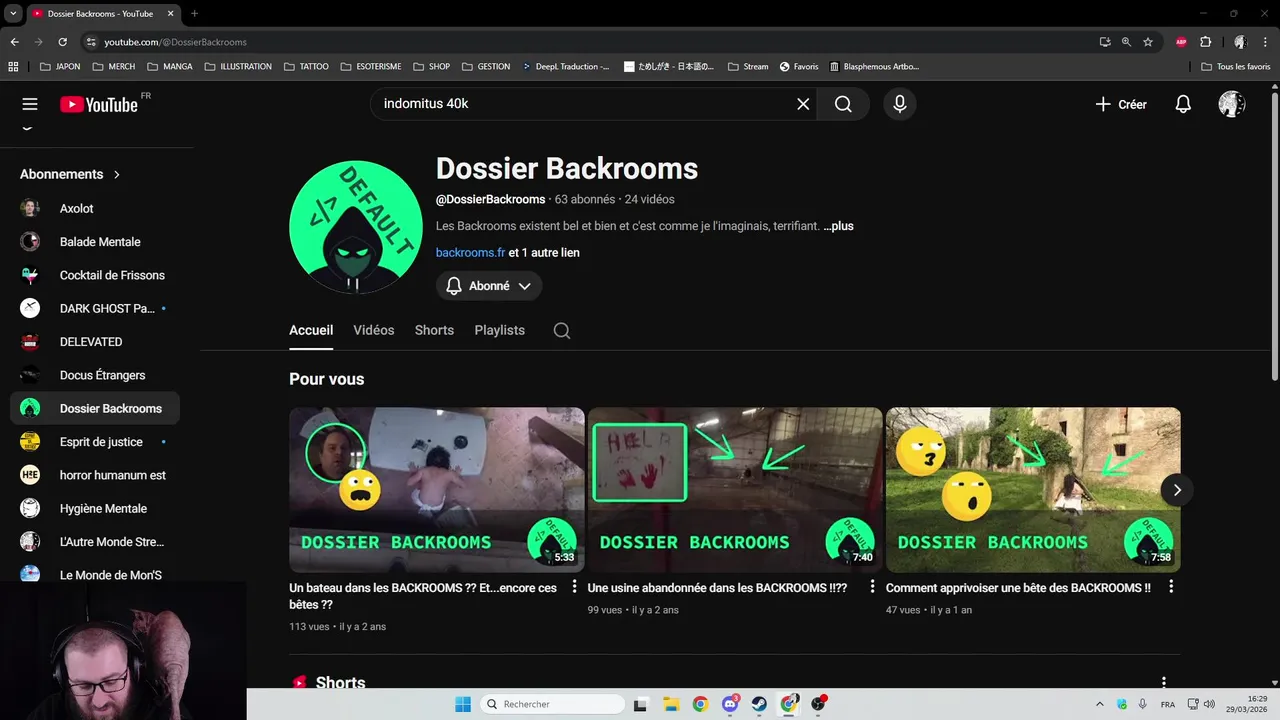Open the title Une usine abandonnée dans les BACKROOMS
The width and height of the screenshot is (1280, 720).
pyautogui.click(x=717, y=588)
